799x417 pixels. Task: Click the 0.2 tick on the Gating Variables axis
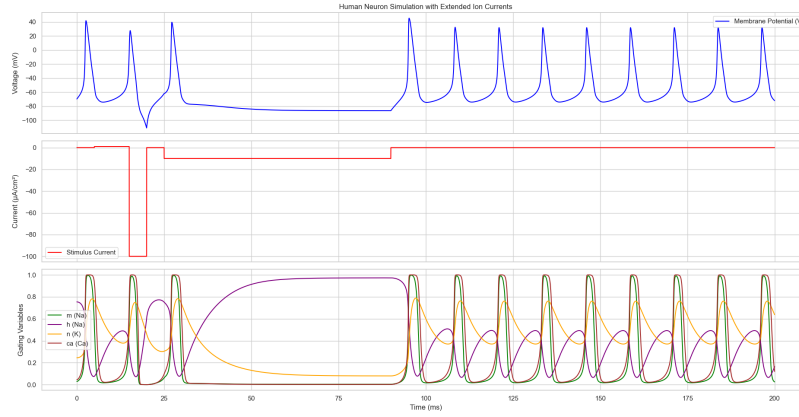(x=32, y=363)
